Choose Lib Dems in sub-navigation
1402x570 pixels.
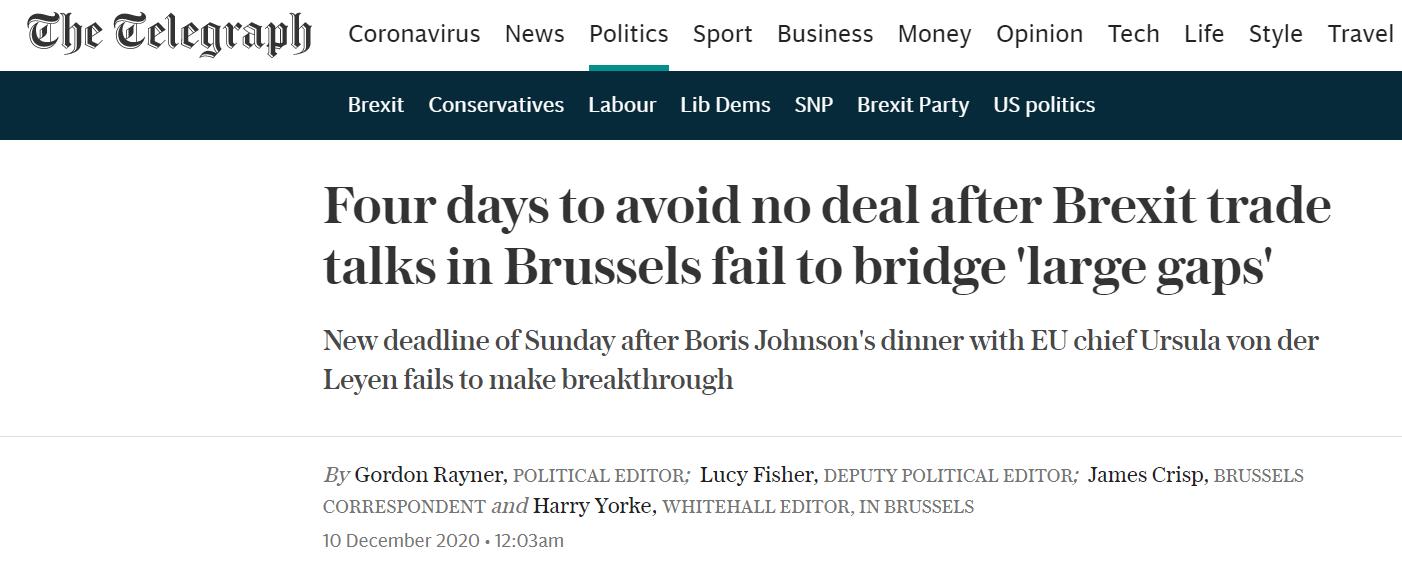[725, 105]
